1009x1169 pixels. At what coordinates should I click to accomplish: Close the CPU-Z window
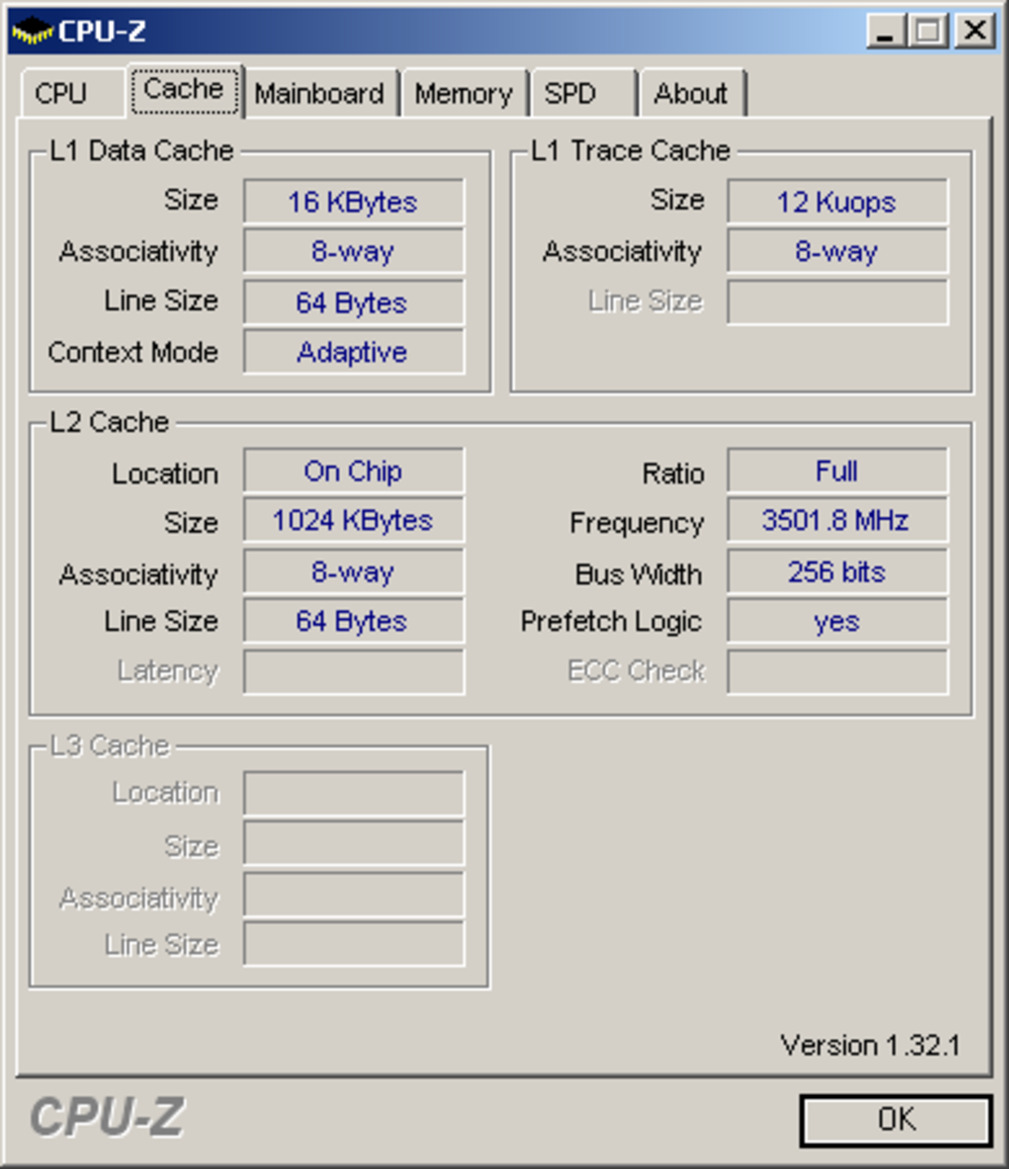click(x=975, y=31)
